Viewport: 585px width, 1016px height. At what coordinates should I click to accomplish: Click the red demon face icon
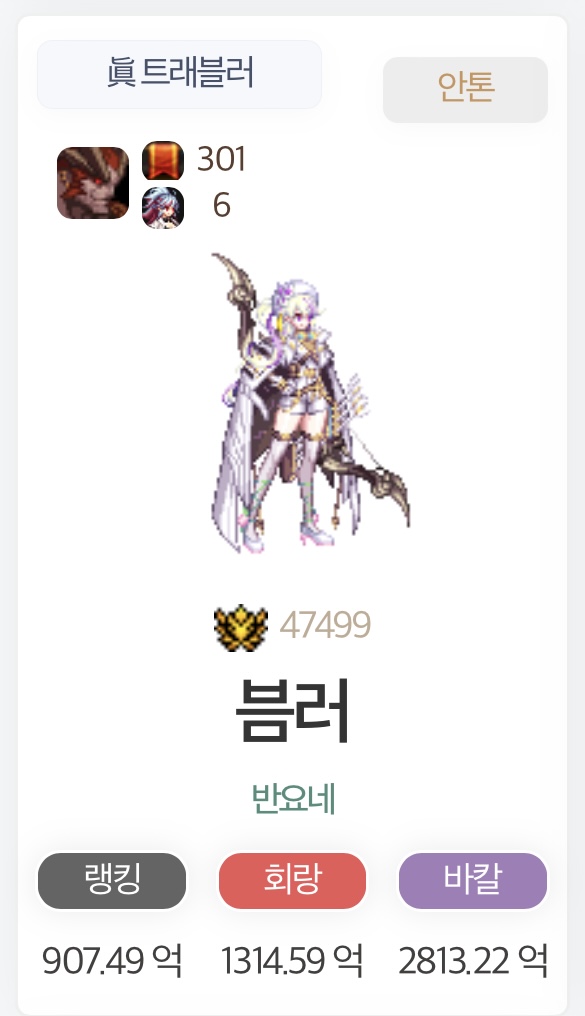click(93, 183)
